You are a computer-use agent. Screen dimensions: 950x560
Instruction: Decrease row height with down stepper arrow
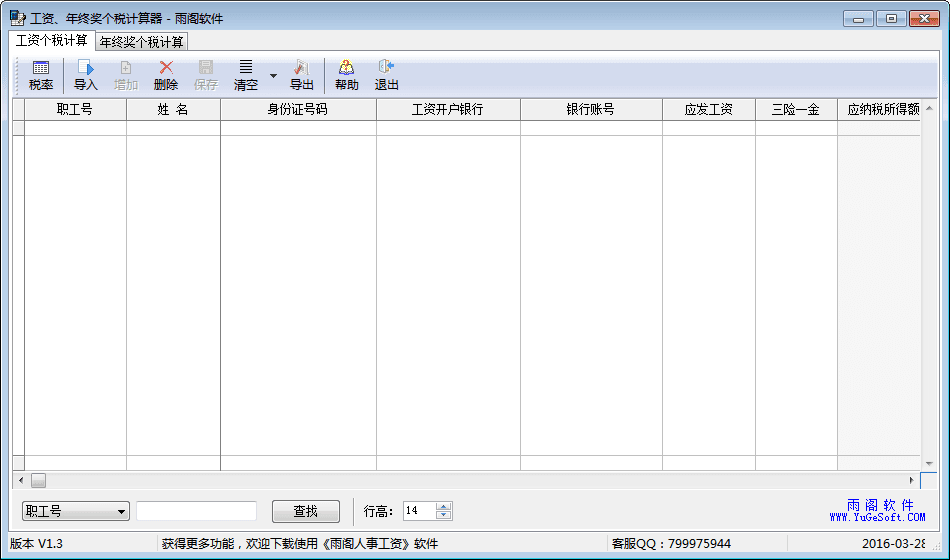444,516
